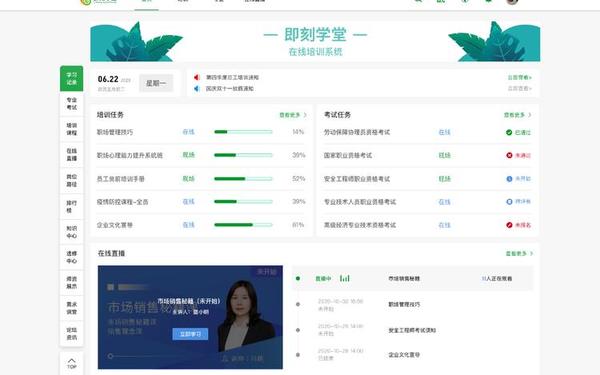Click red status icon on 高级经济专业技术资格考试 row
Image resolution: width=600 pixels, height=375 pixels.
(509, 225)
